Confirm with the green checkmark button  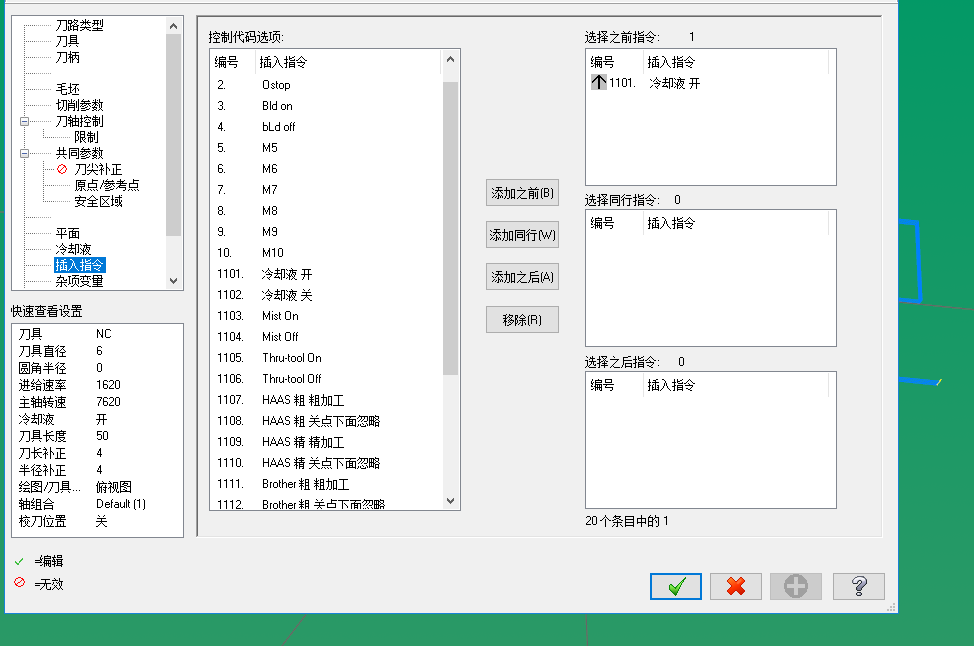(676, 586)
